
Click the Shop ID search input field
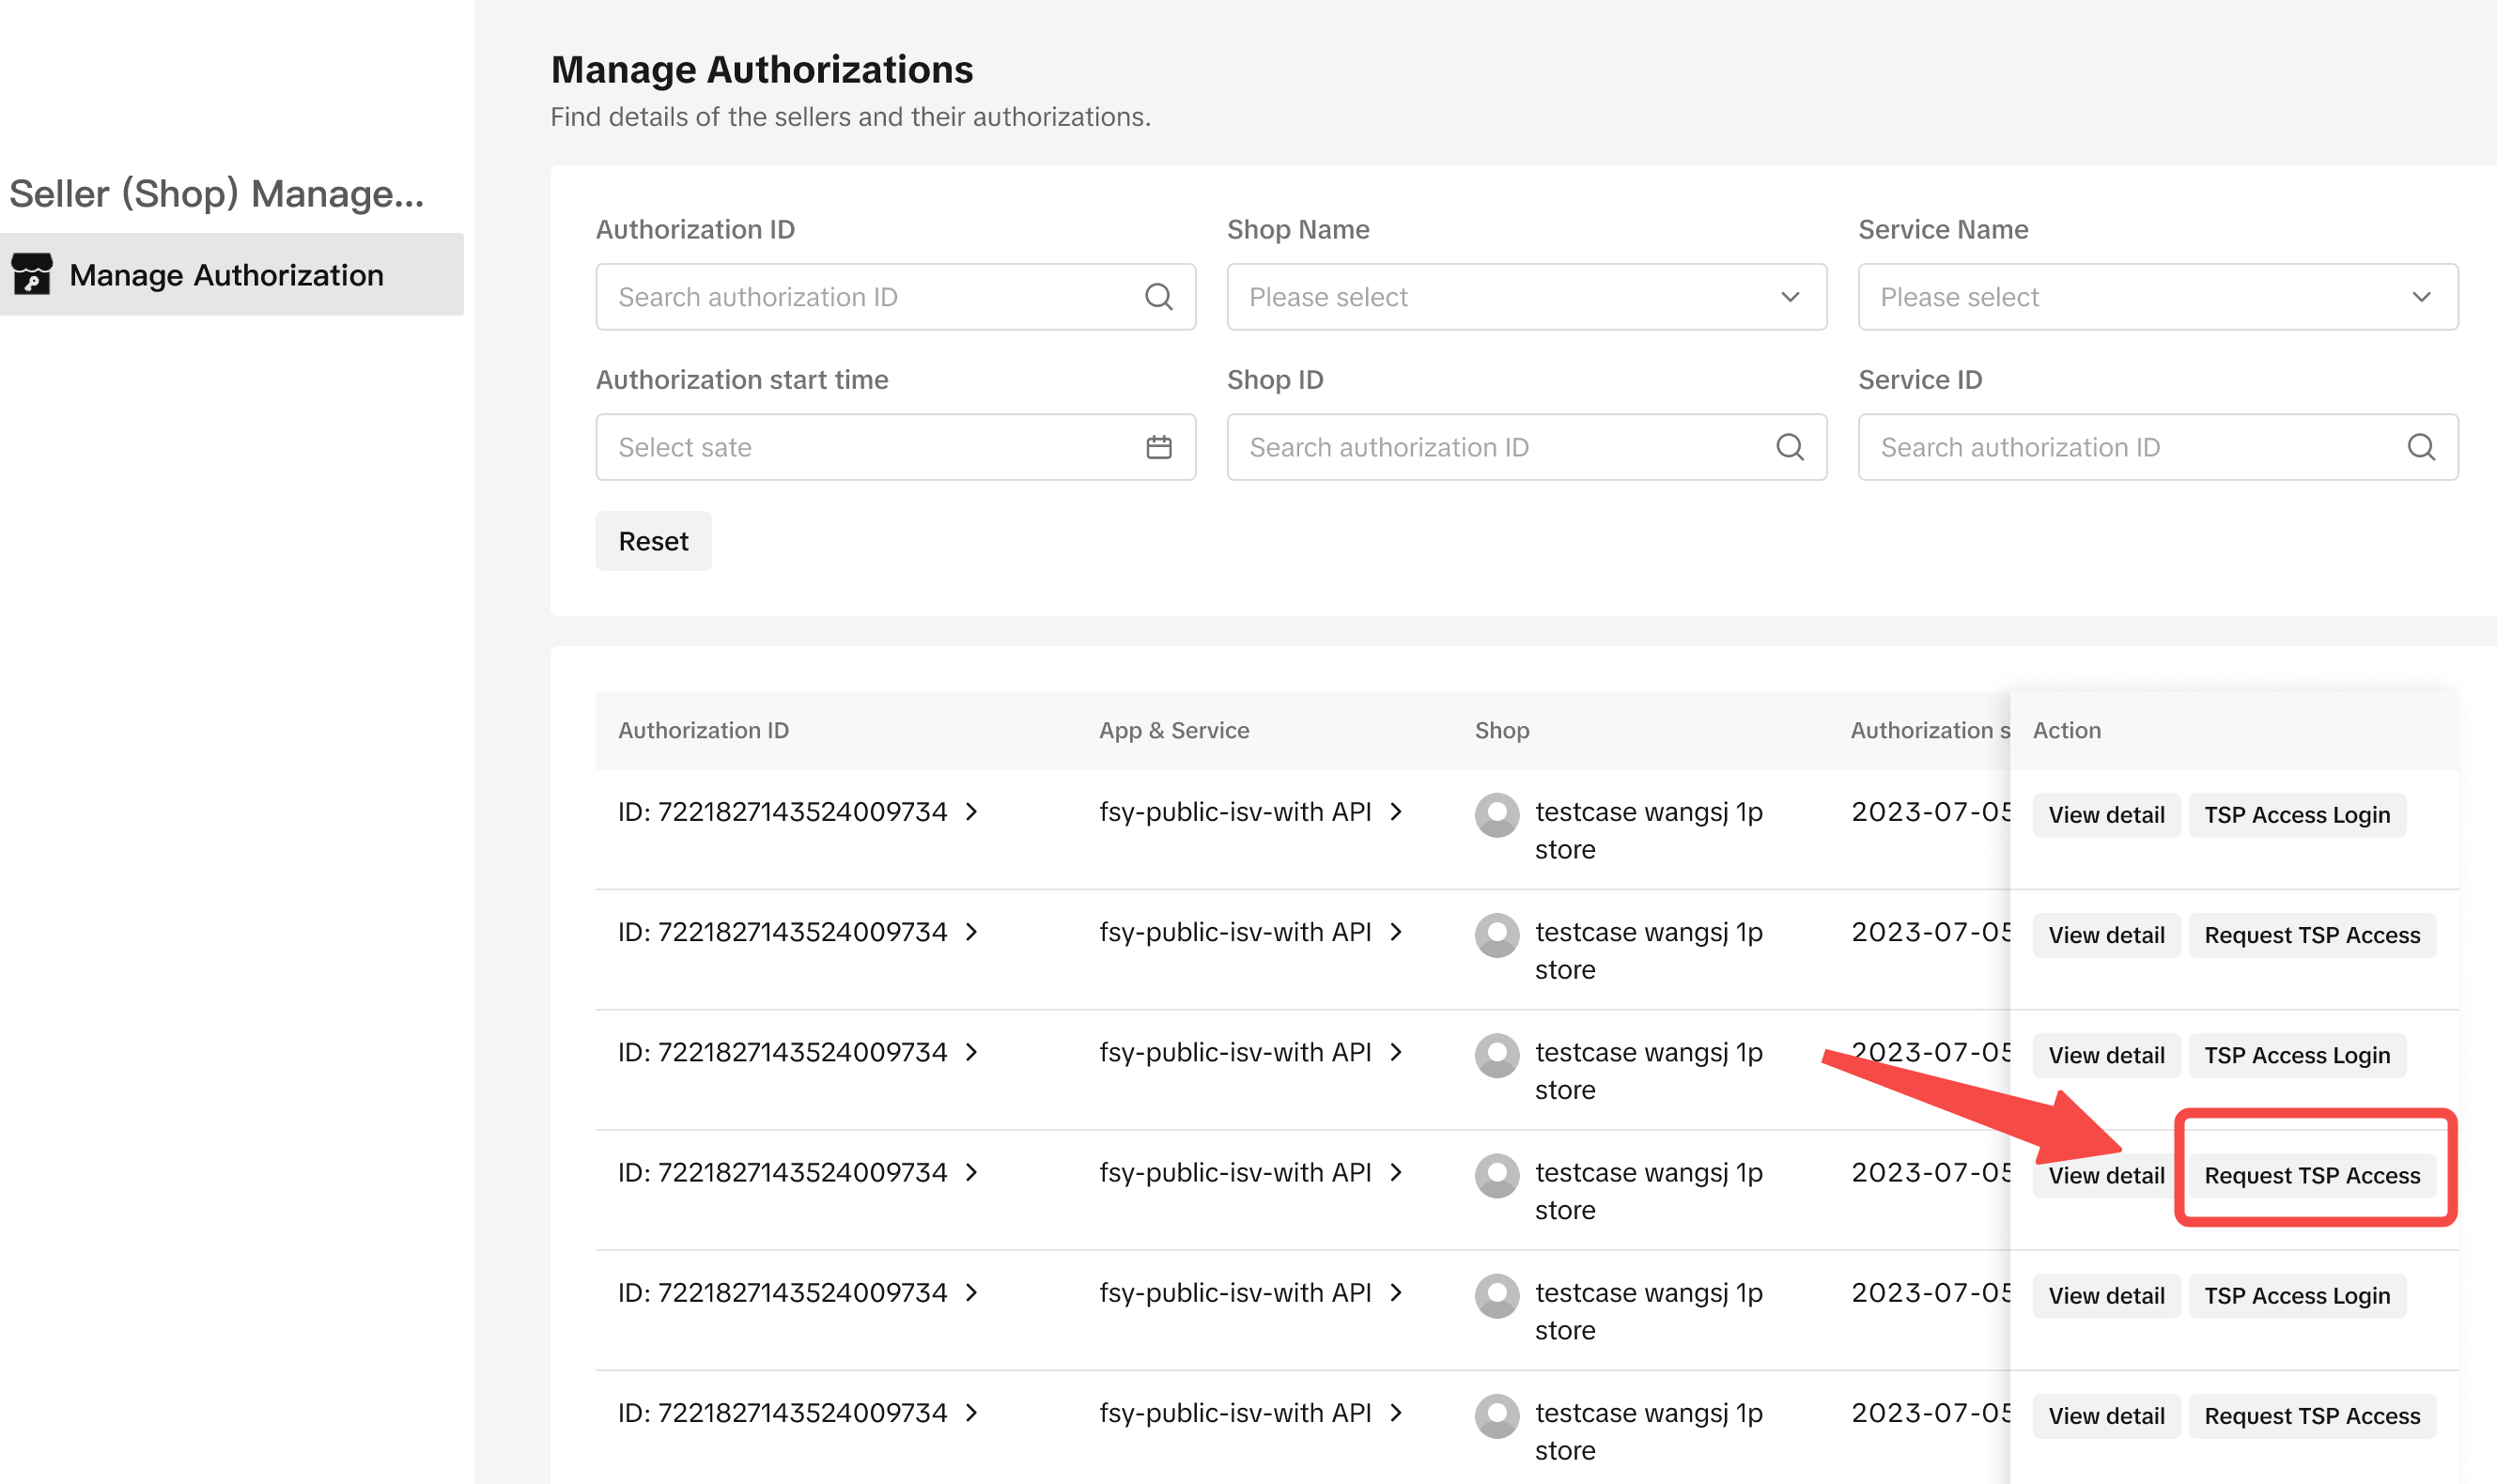1500,447
